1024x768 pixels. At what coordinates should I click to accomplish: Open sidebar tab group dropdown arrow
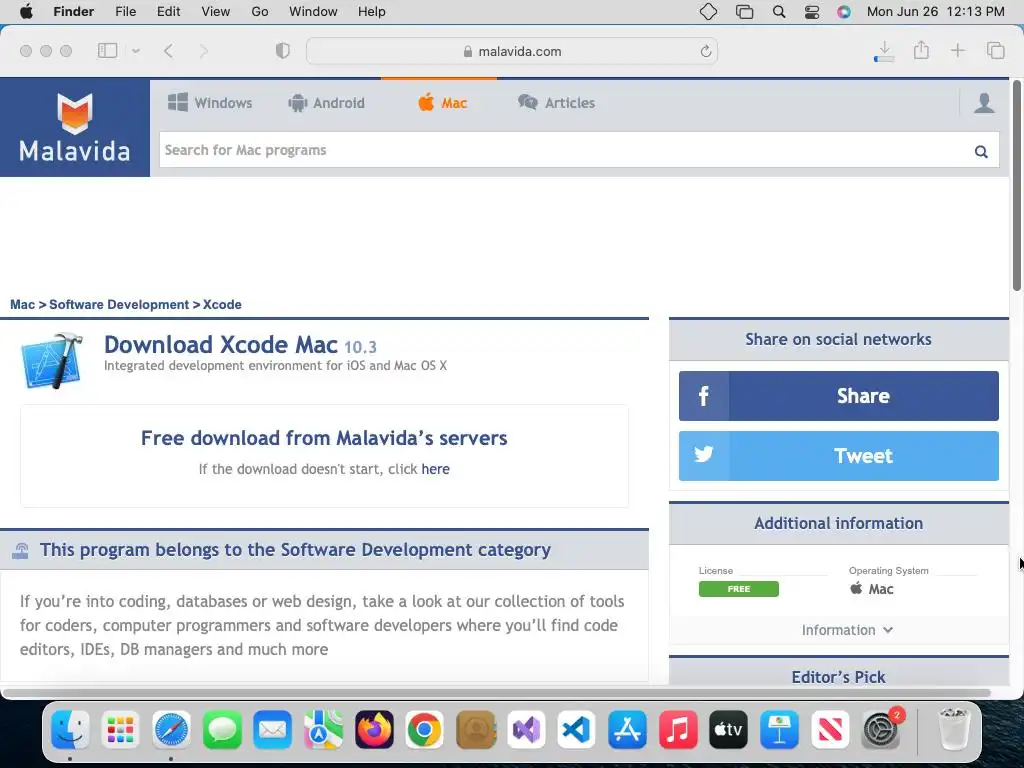136,50
